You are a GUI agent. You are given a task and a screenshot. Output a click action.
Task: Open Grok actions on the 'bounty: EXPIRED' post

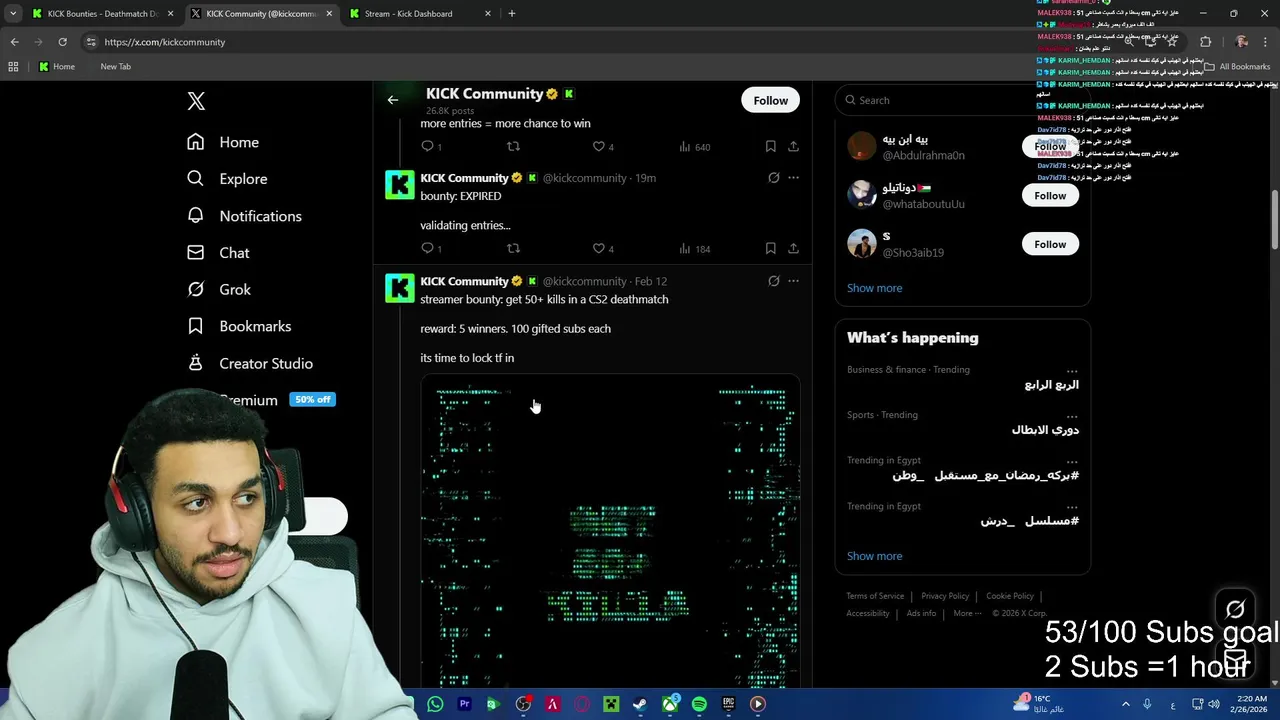click(773, 178)
